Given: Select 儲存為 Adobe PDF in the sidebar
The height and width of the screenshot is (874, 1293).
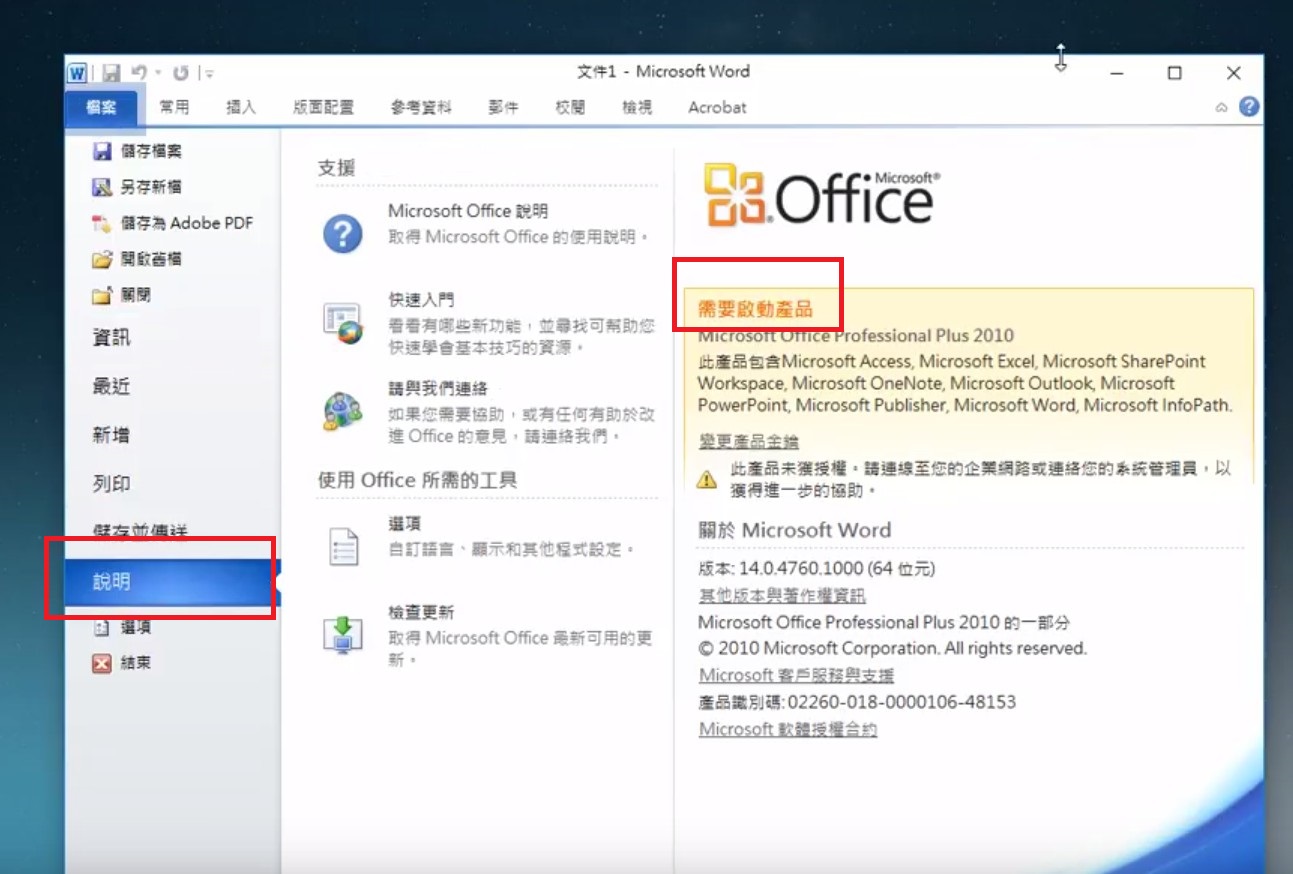Looking at the screenshot, I should click(172, 223).
